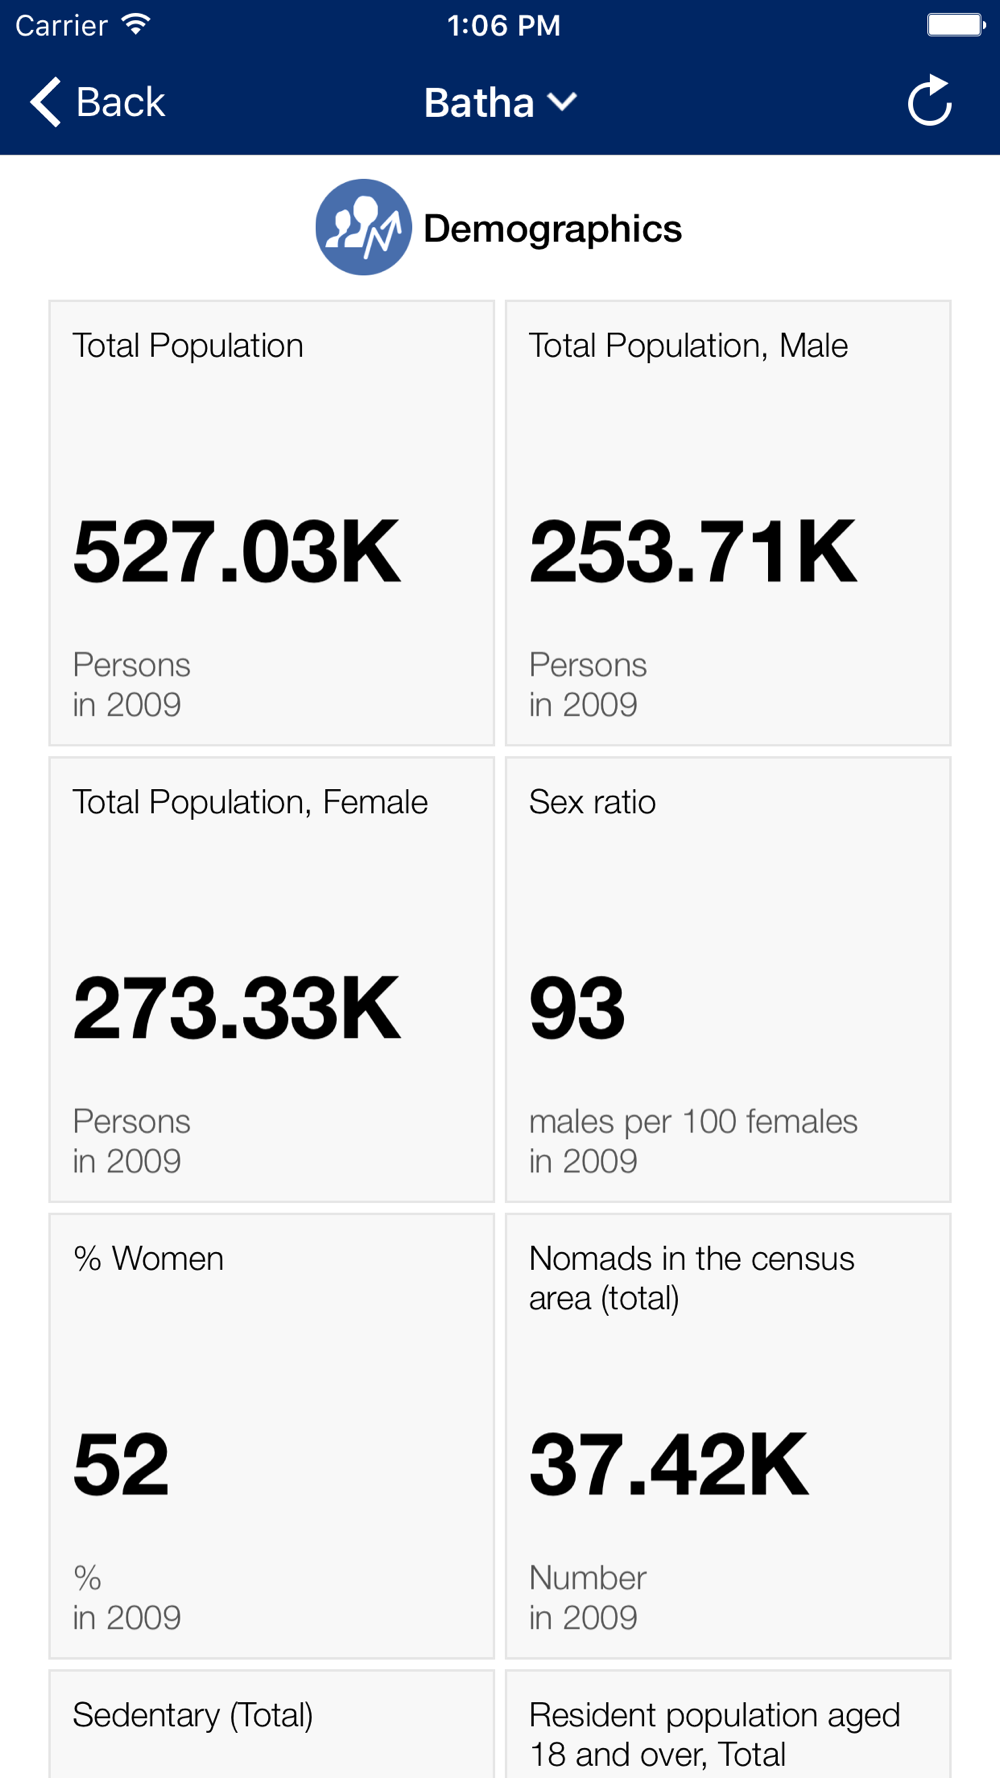Tap the back chevron arrow icon
The image size is (1000, 1778).
point(46,102)
